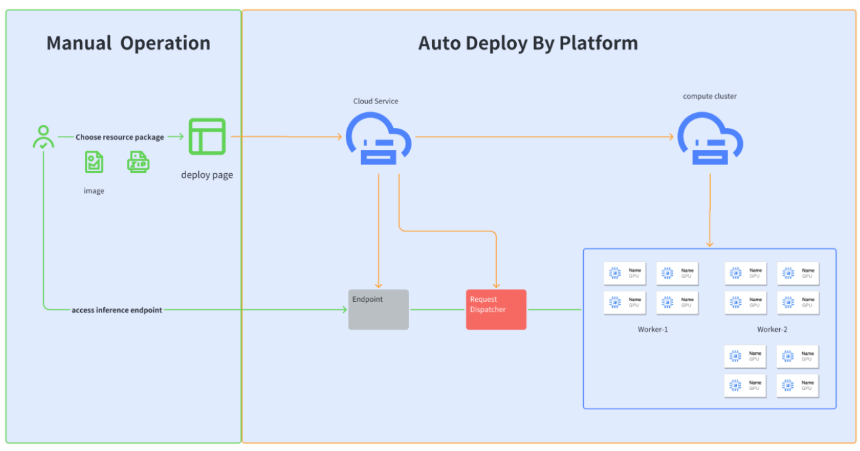Click the Worker-2 label

[772, 329]
